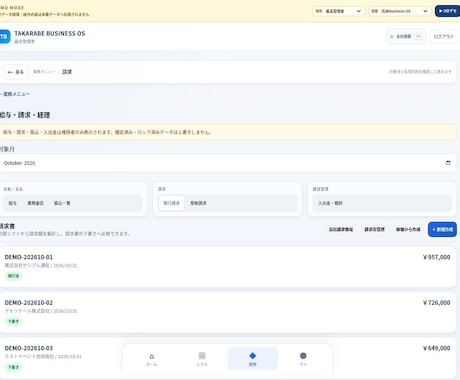Click the October 2026 month field
The height and width of the screenshot is (380, 460).
pos(228,163)
